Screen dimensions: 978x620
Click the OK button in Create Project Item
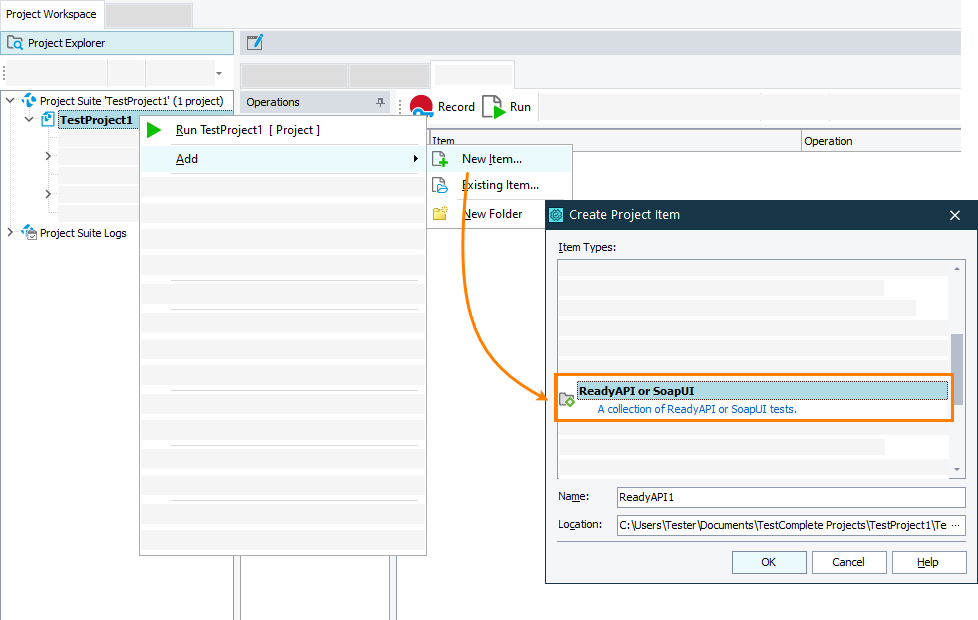click(x=769, y=562)
